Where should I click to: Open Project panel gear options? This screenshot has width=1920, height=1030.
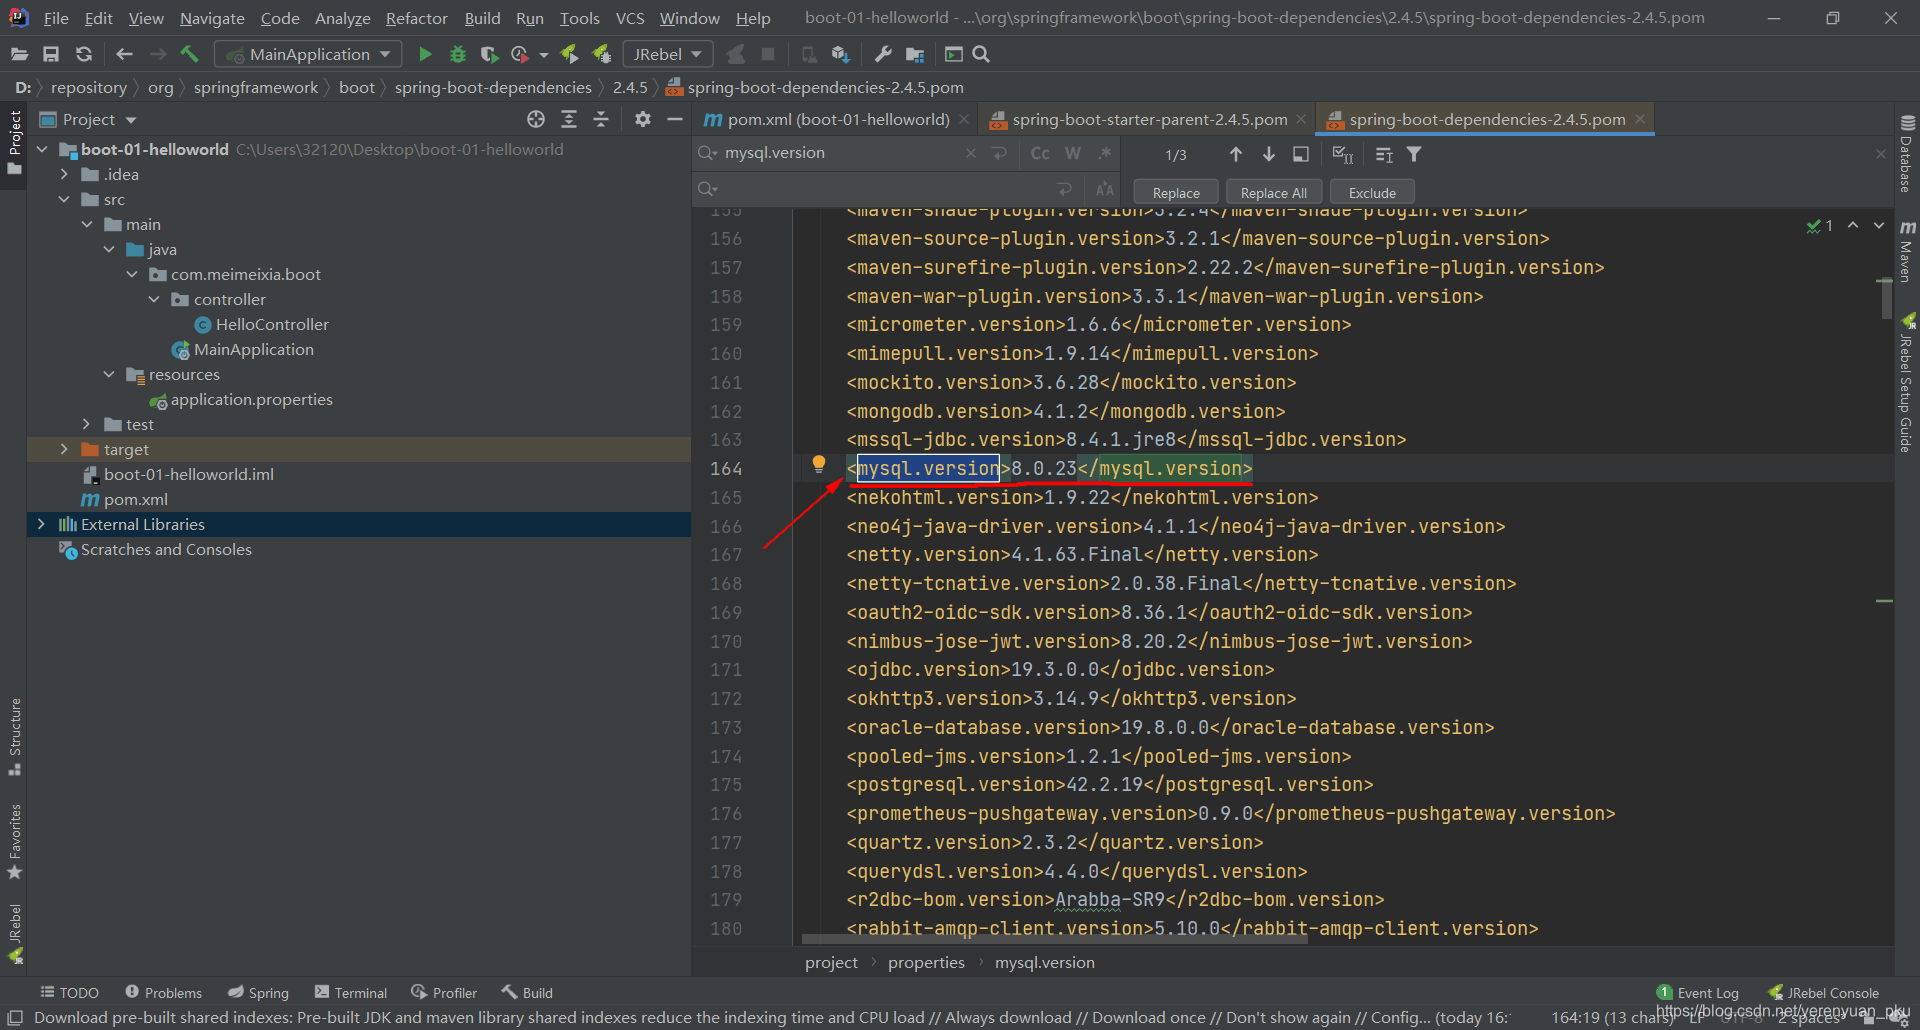tap(643, 119)
